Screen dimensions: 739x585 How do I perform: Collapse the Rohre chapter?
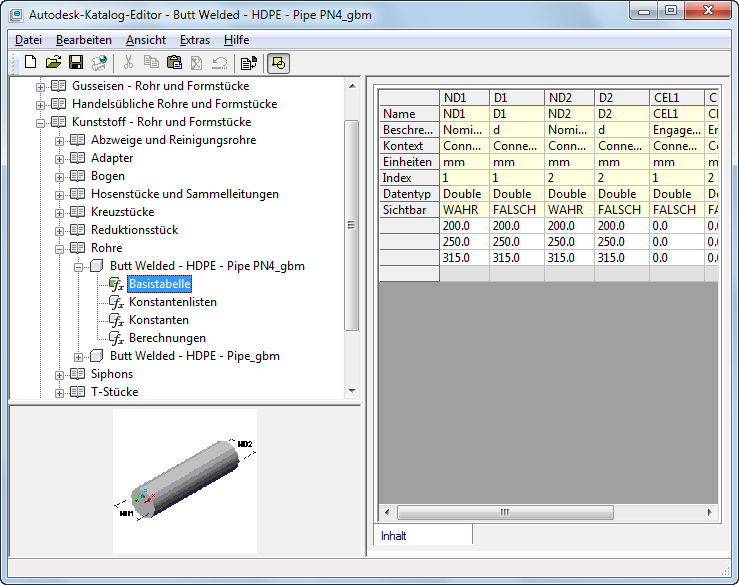(x=59, y=249)
